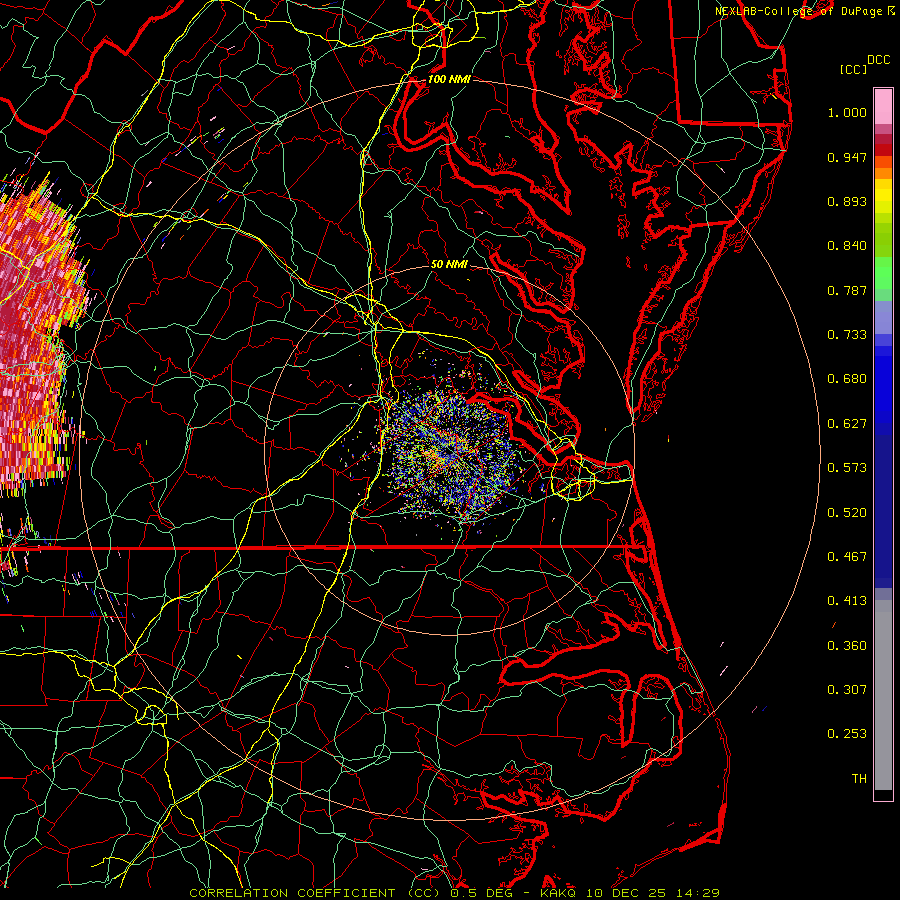Click the 0.573 legend value
900x900 pixels.
click(847, 468)
